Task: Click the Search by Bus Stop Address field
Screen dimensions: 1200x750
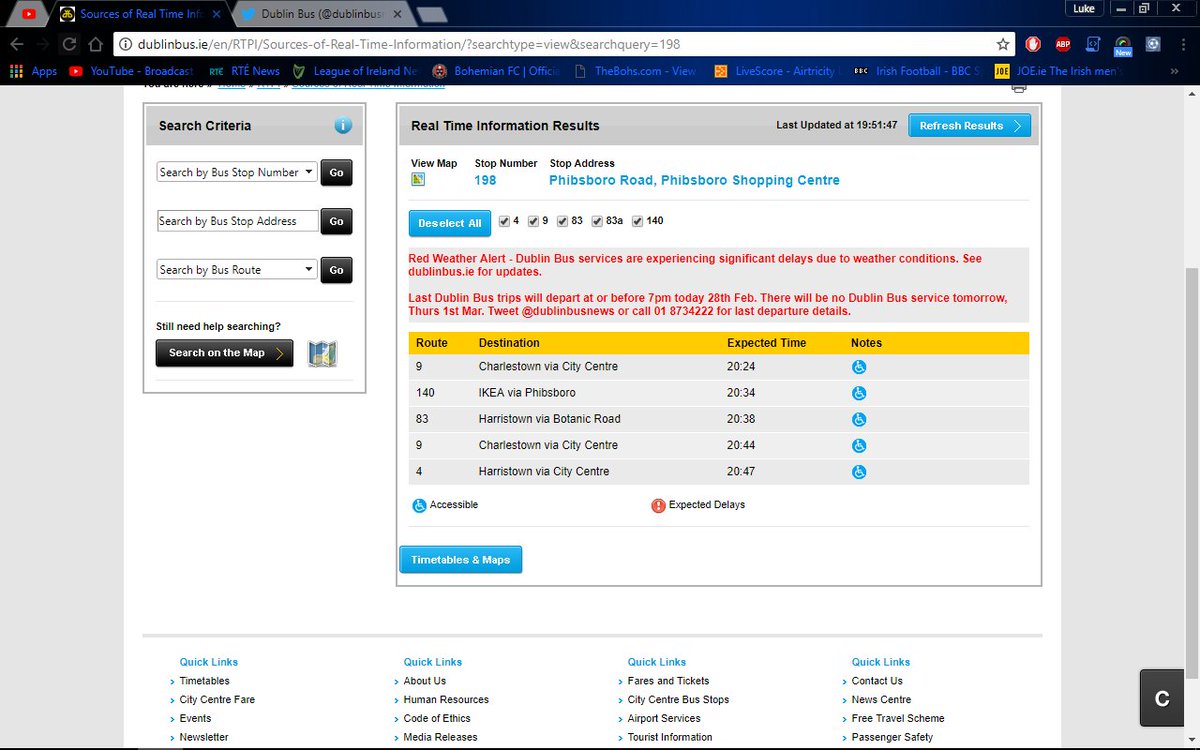Action: pyautogui.click(x=238, y=221)
